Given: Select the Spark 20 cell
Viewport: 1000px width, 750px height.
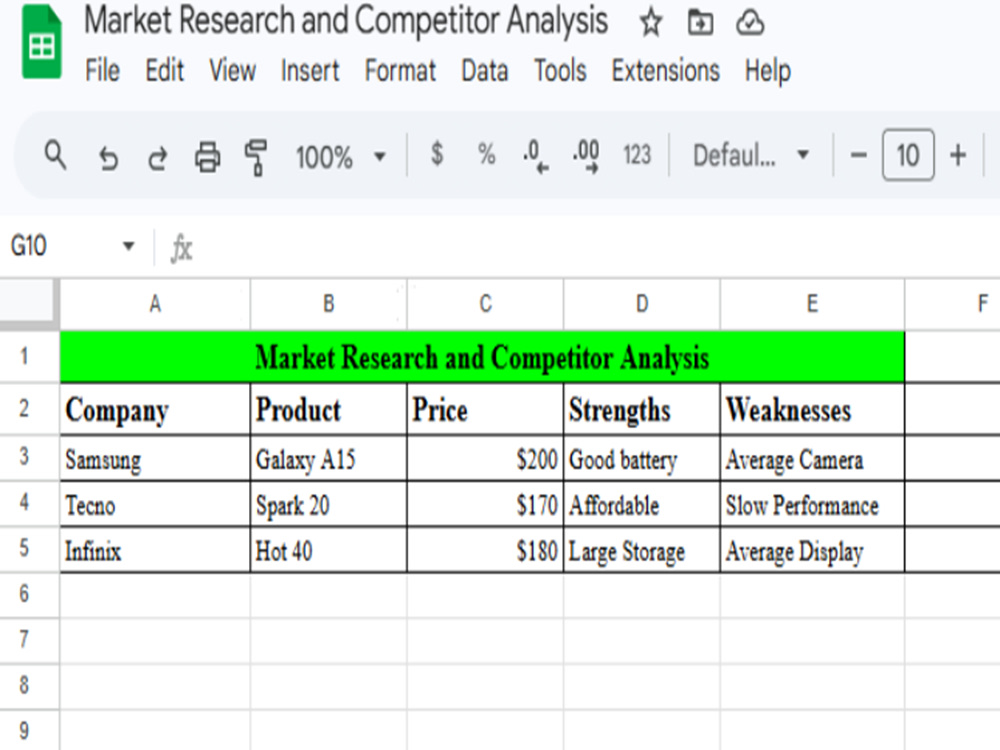Looking at the screenshot, I should point(328,504).
